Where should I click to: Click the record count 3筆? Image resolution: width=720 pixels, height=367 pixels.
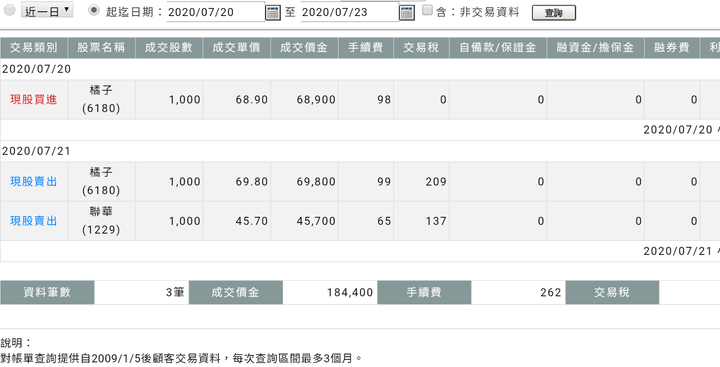click(175, 293)
